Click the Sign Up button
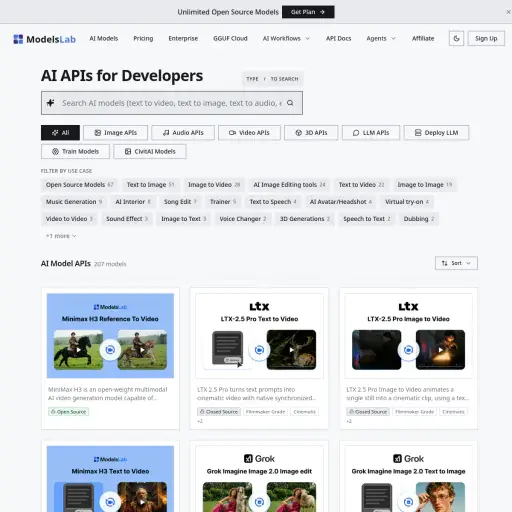512x512 pixels. (486, 39)
